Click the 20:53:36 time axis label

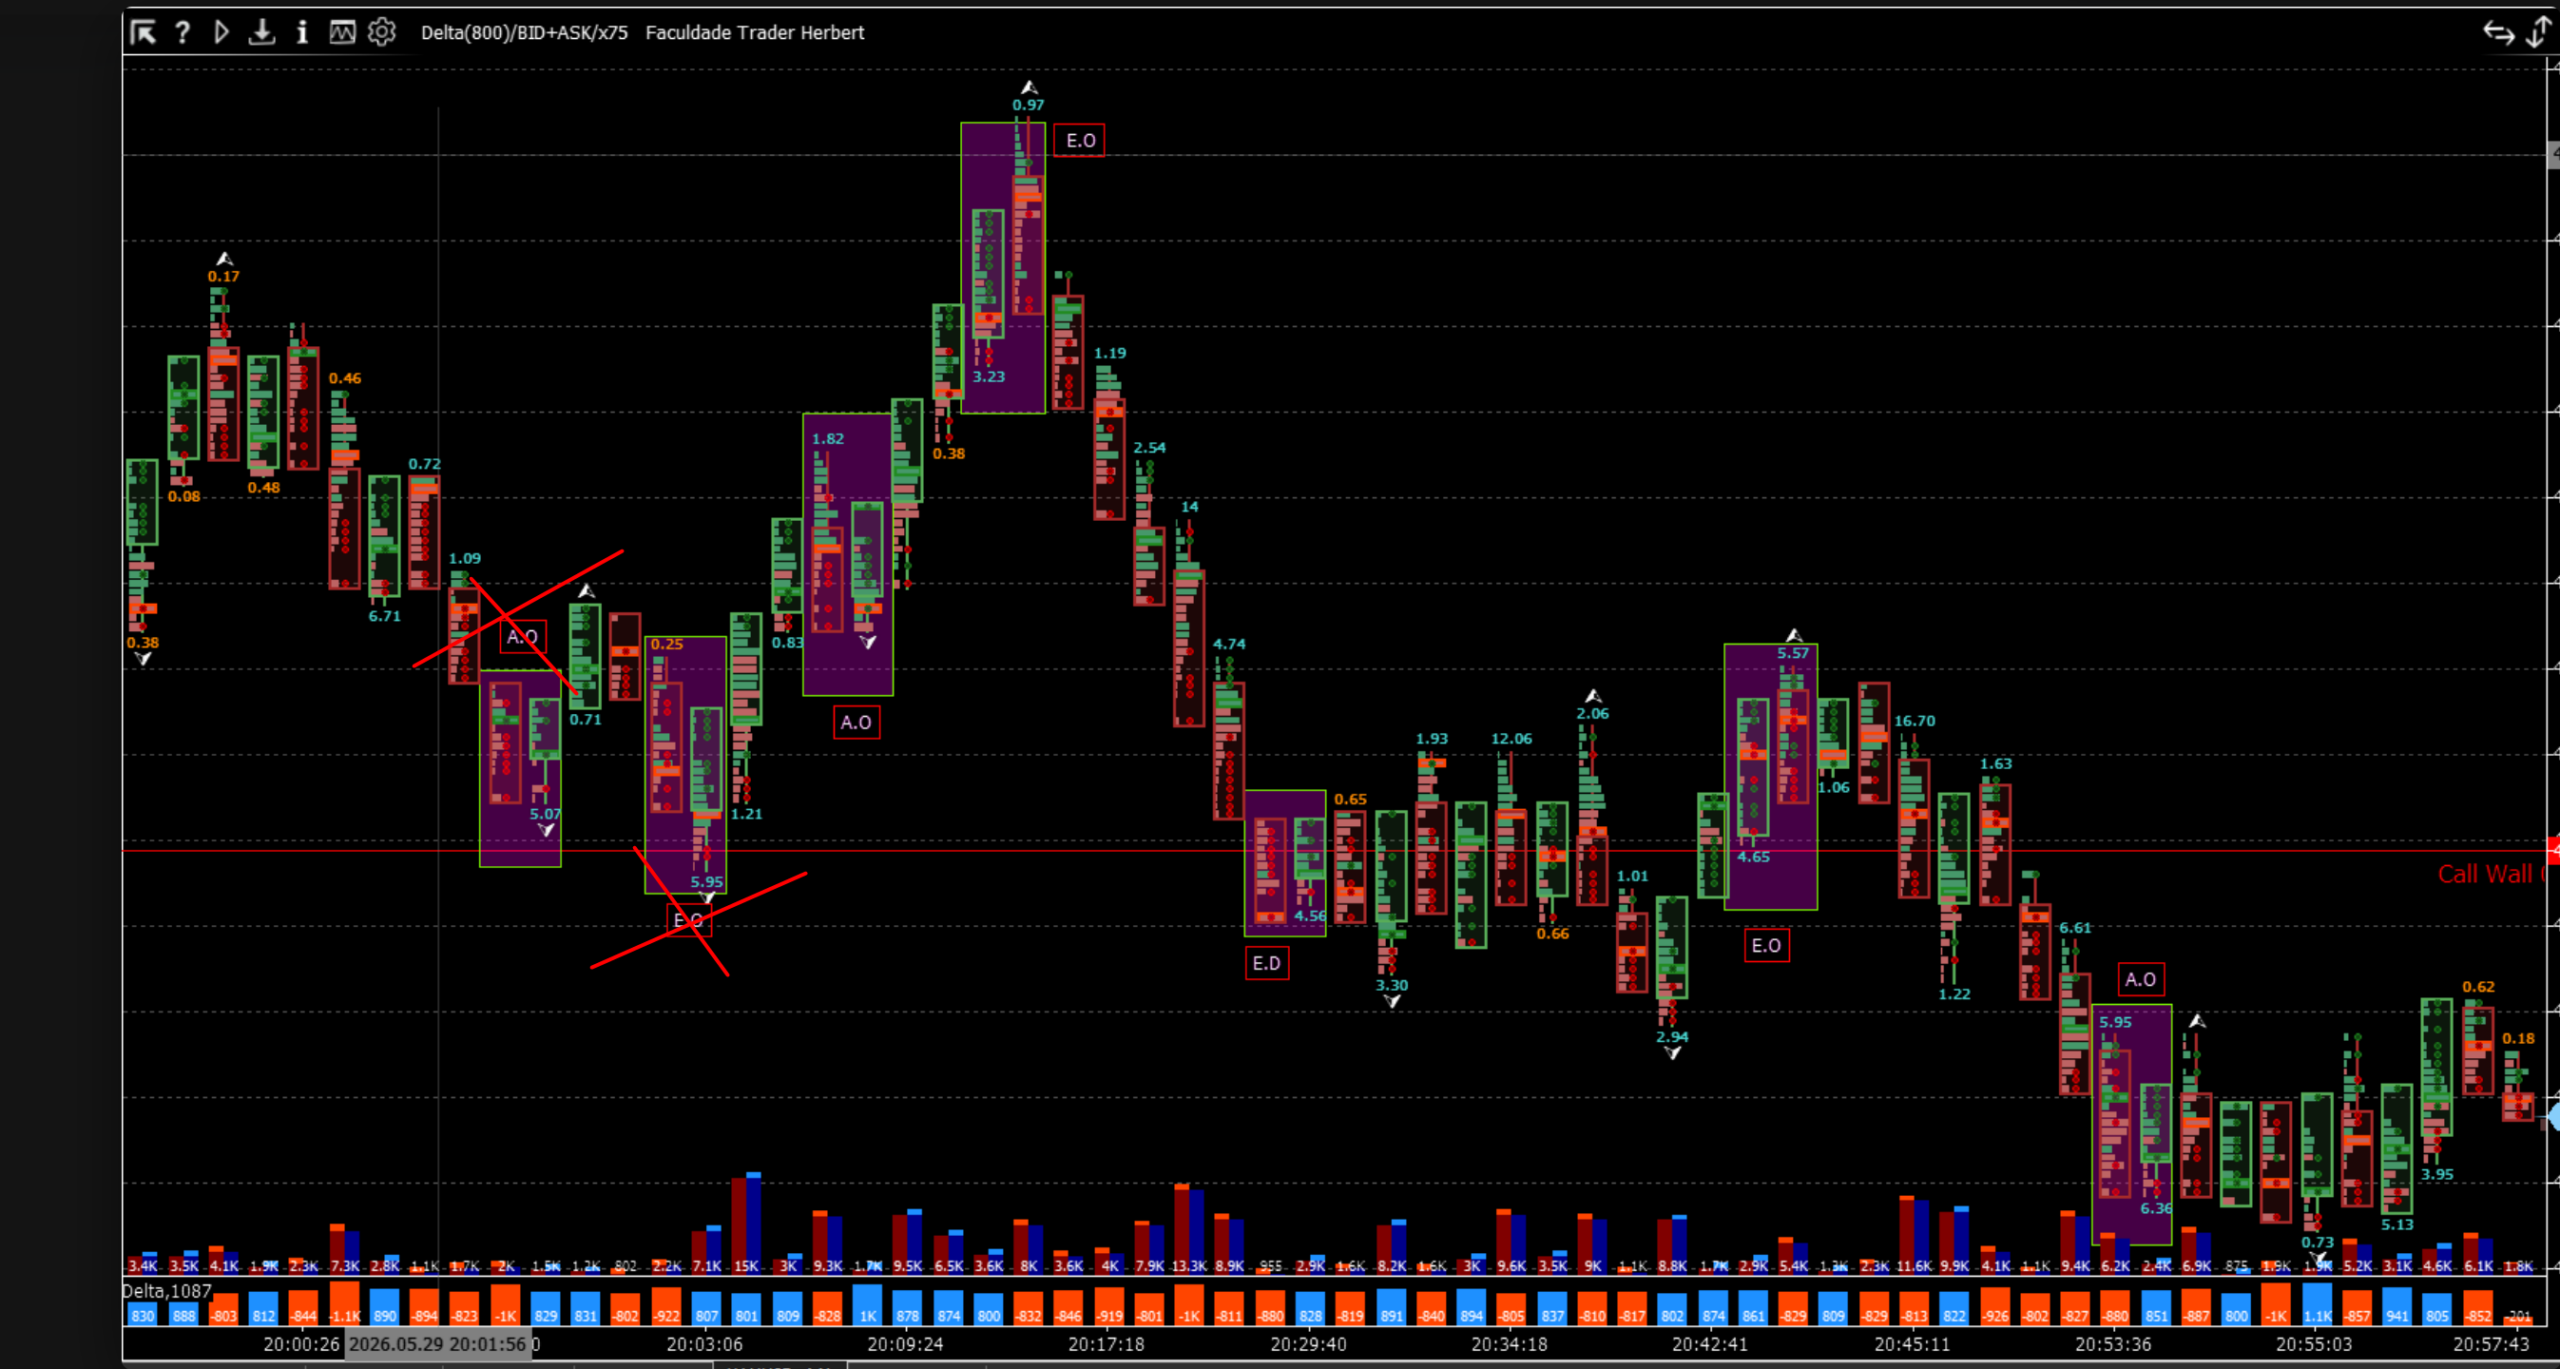(2113, 1344)
